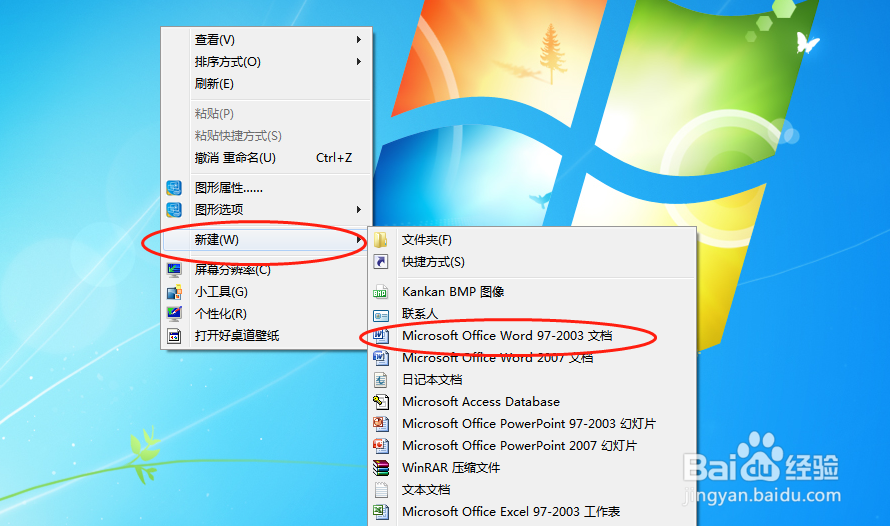Click 刷新(E) to refresh desktop
Viewport: 890px width, 526px height.
pos(267,84)
